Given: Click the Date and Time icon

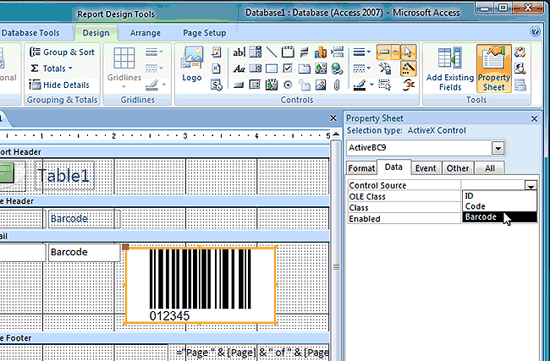Looking at the screenshot, I should coord(216,85).
